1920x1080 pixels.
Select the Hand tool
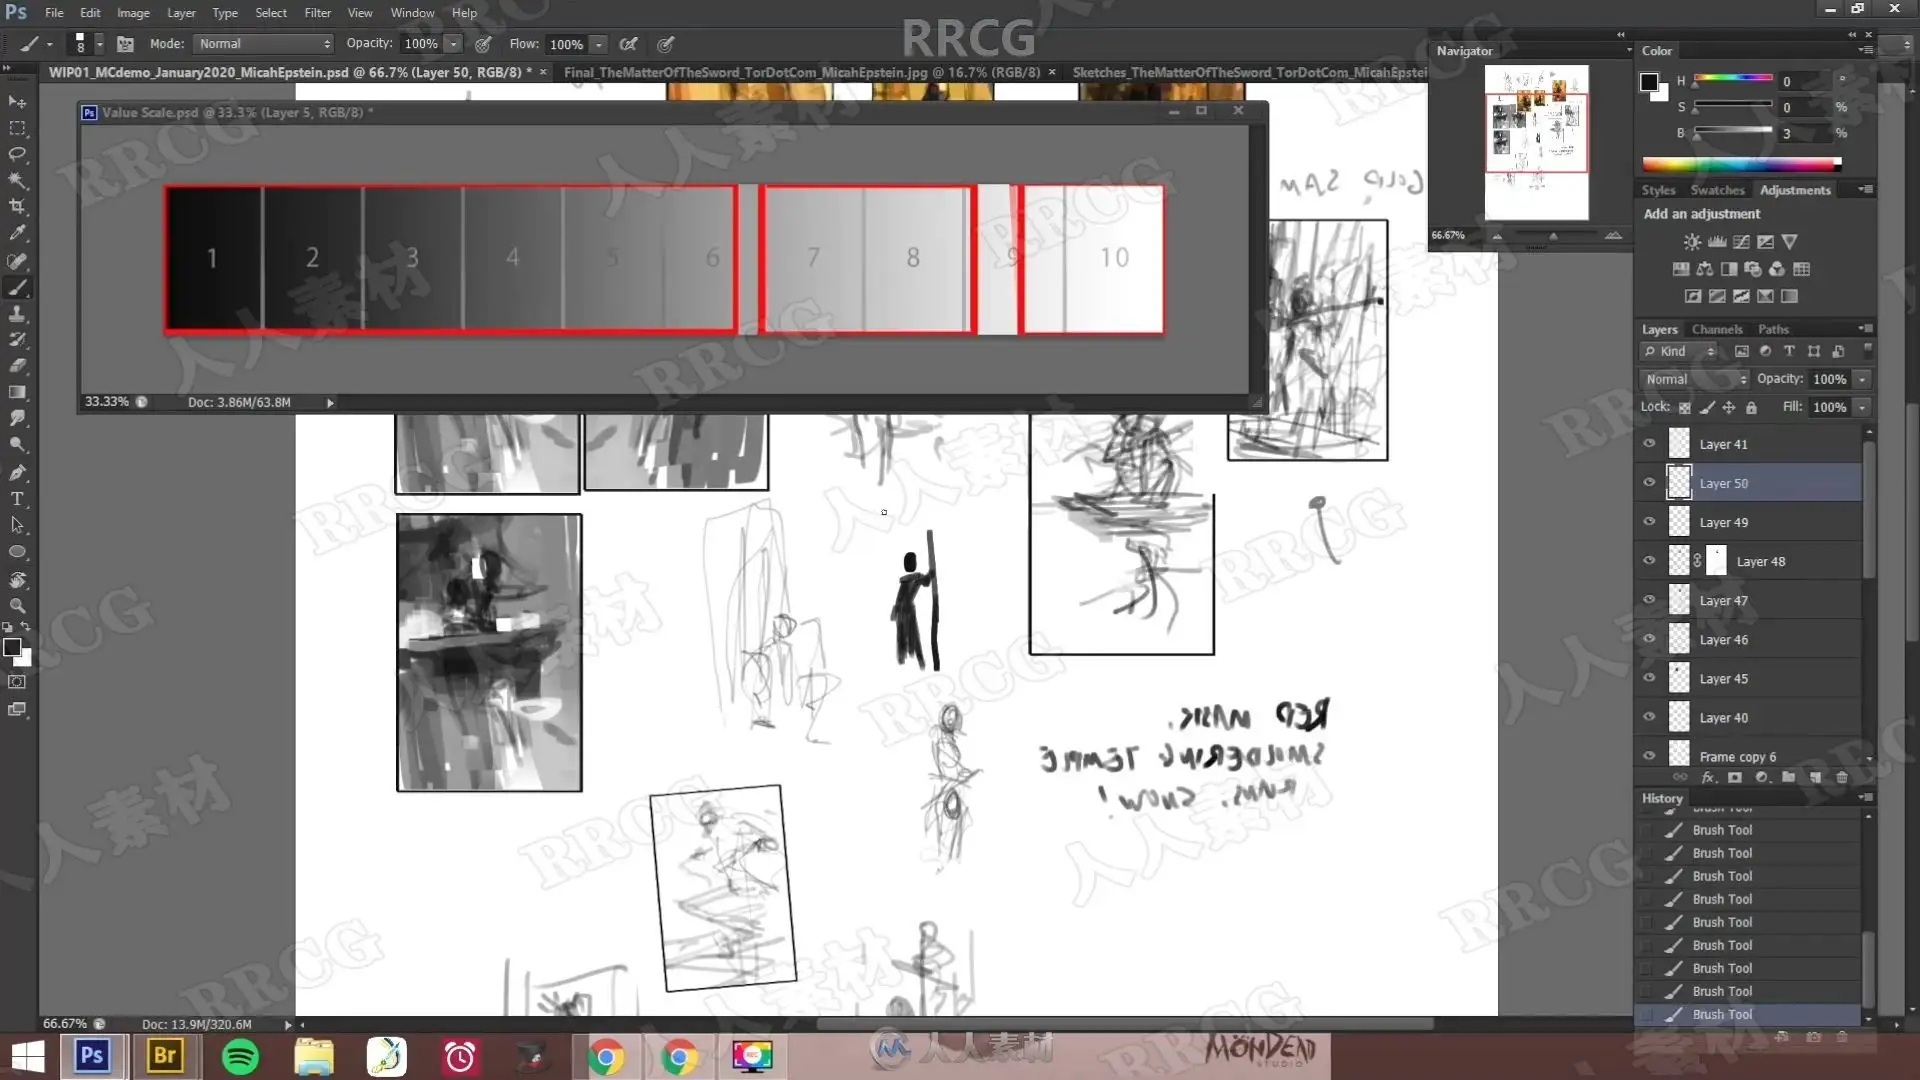coord(17,580)
